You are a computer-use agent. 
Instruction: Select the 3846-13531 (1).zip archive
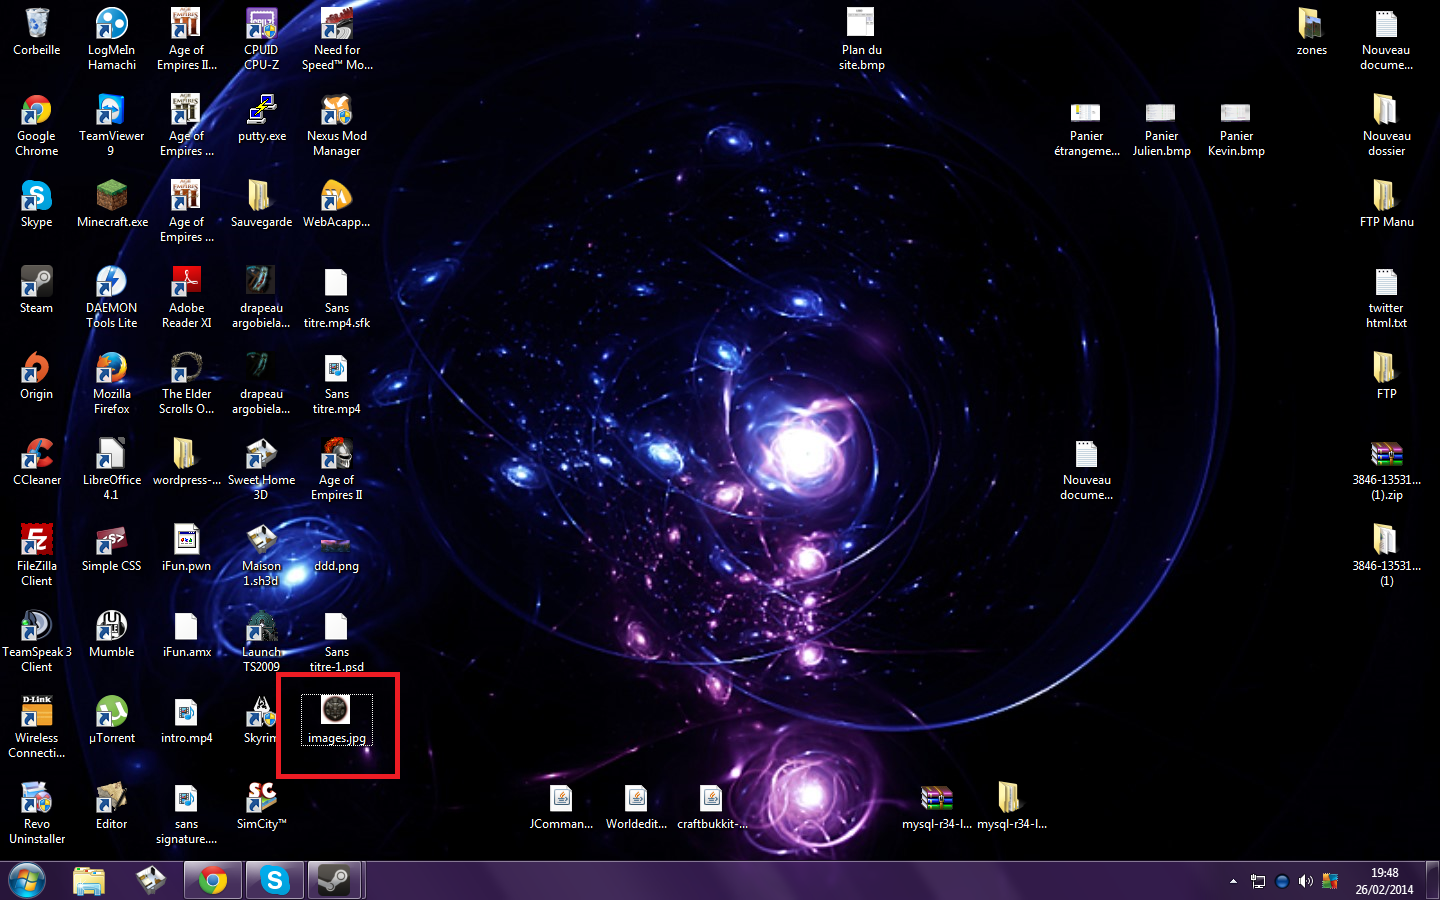[1386, 469]
